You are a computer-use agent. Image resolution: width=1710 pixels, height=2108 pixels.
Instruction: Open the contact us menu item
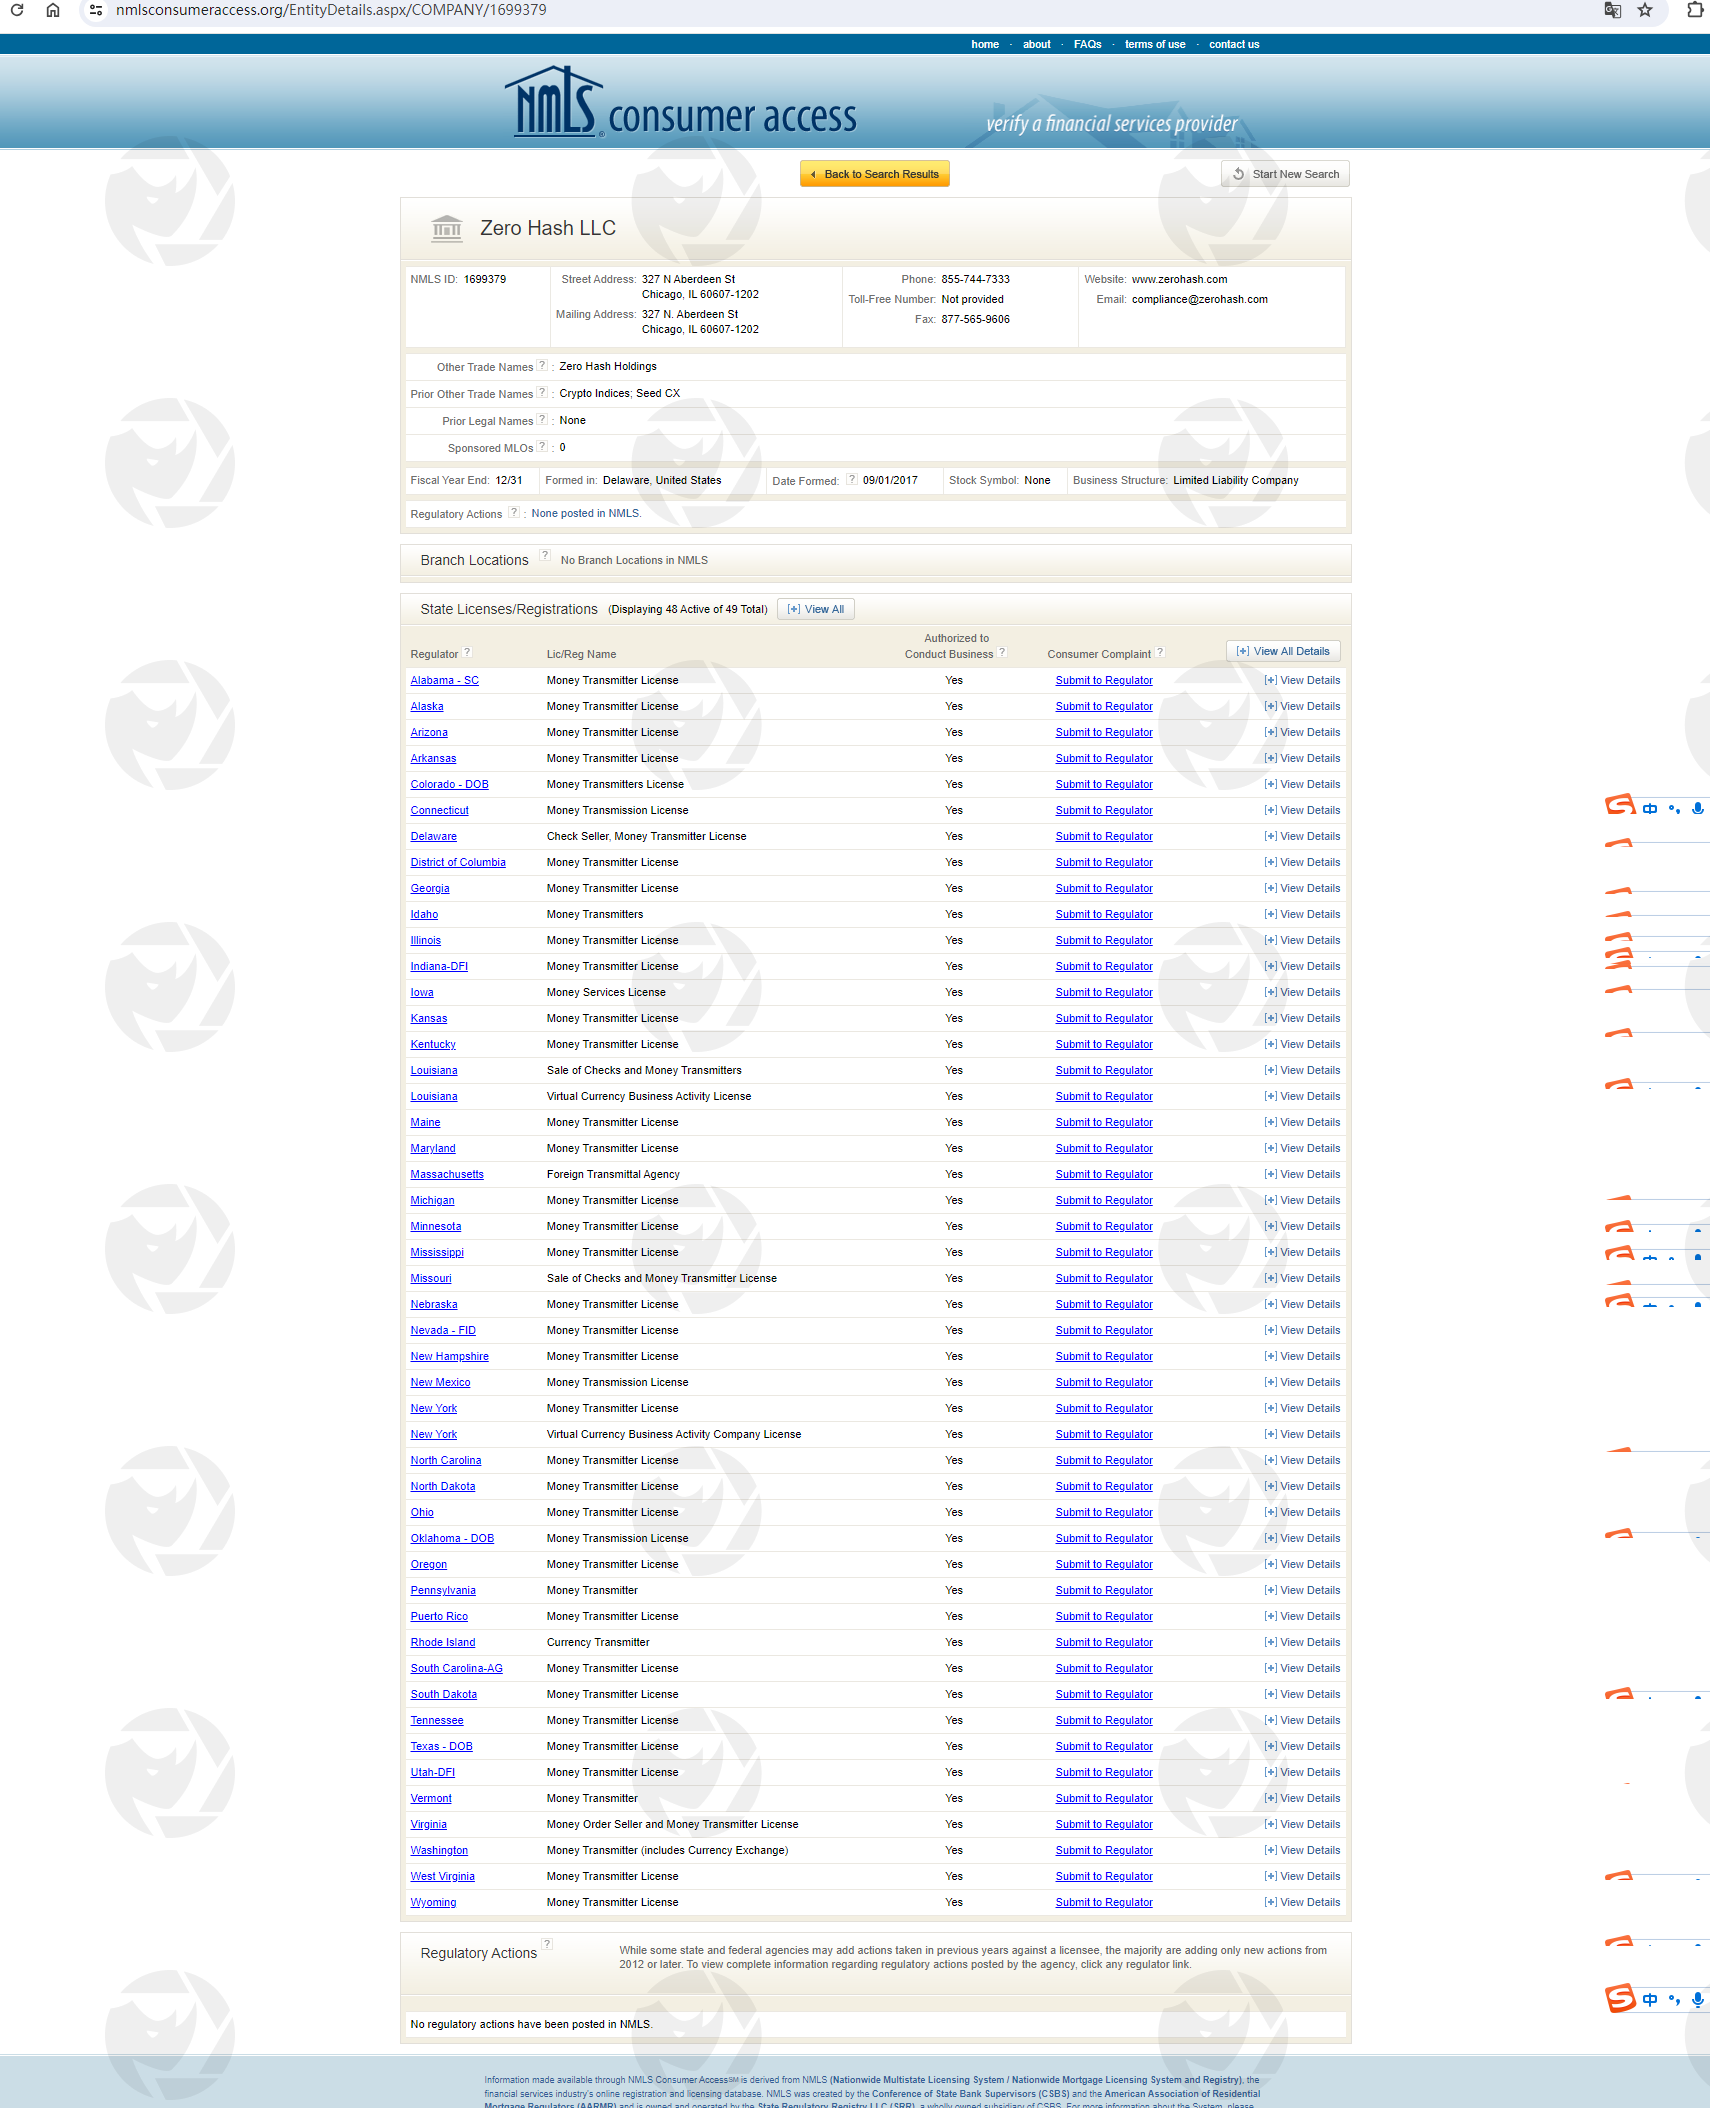(1233, 45)
